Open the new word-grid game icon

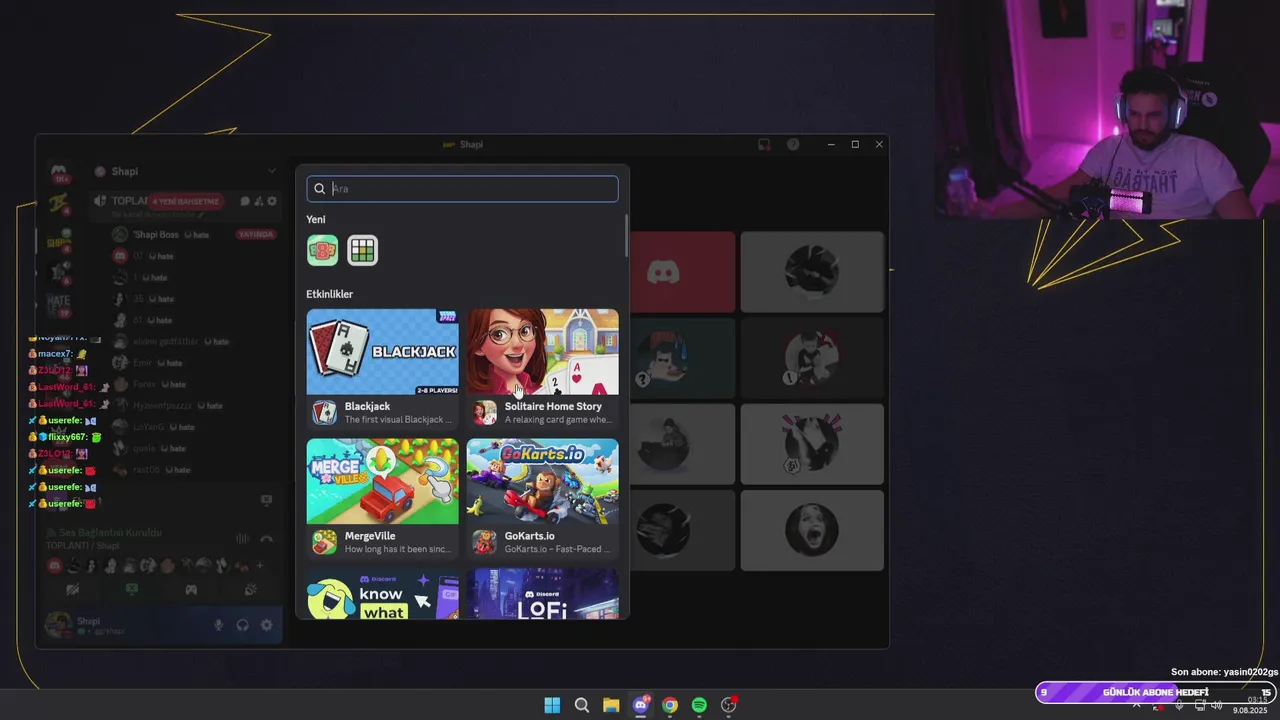[x=362, y=250]
